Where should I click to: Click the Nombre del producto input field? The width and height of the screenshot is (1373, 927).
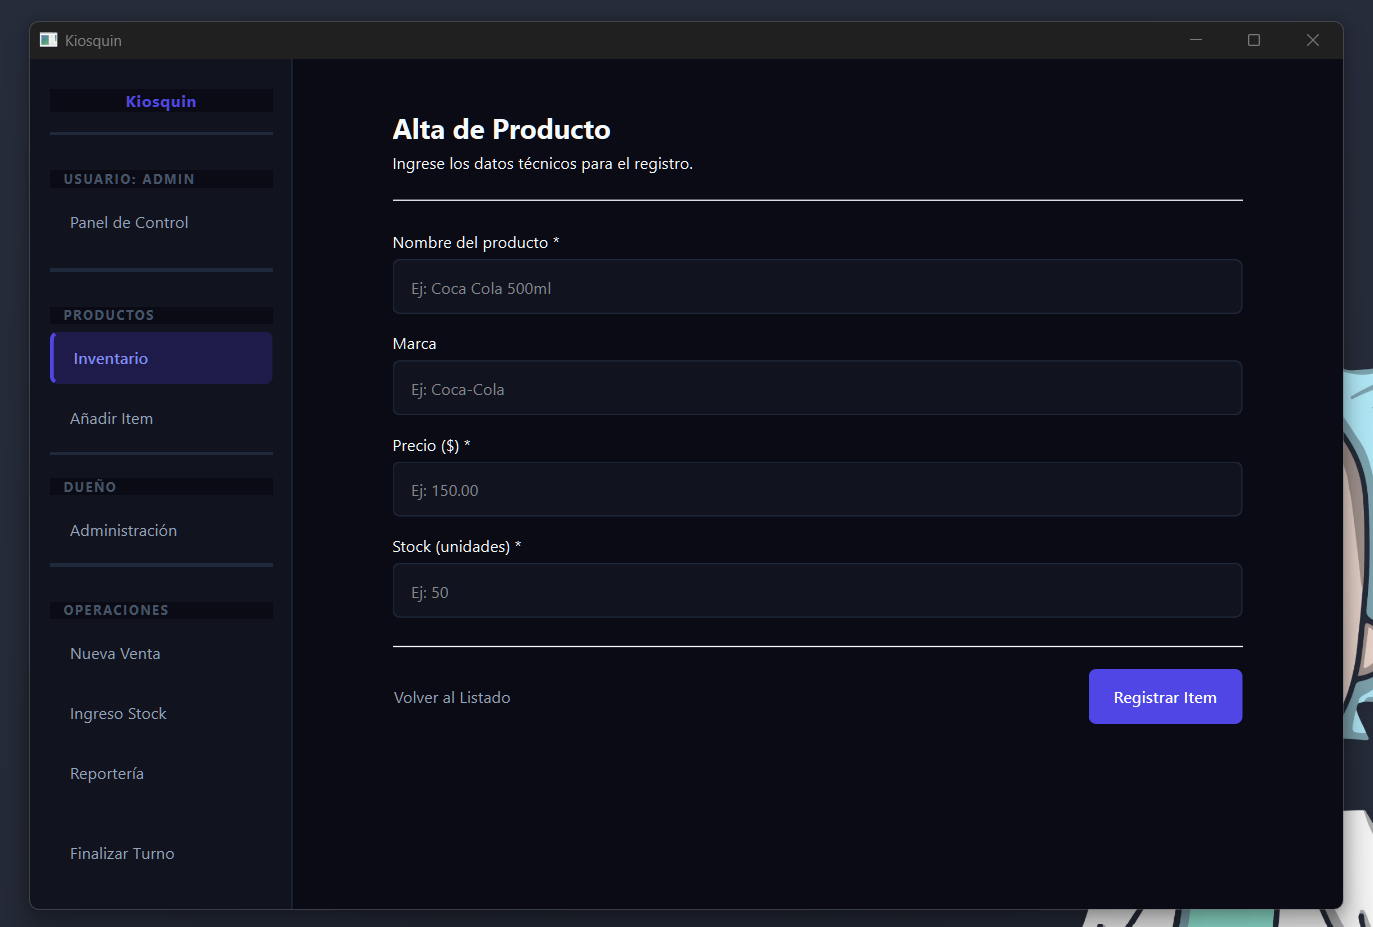click(x=817, y=287)
